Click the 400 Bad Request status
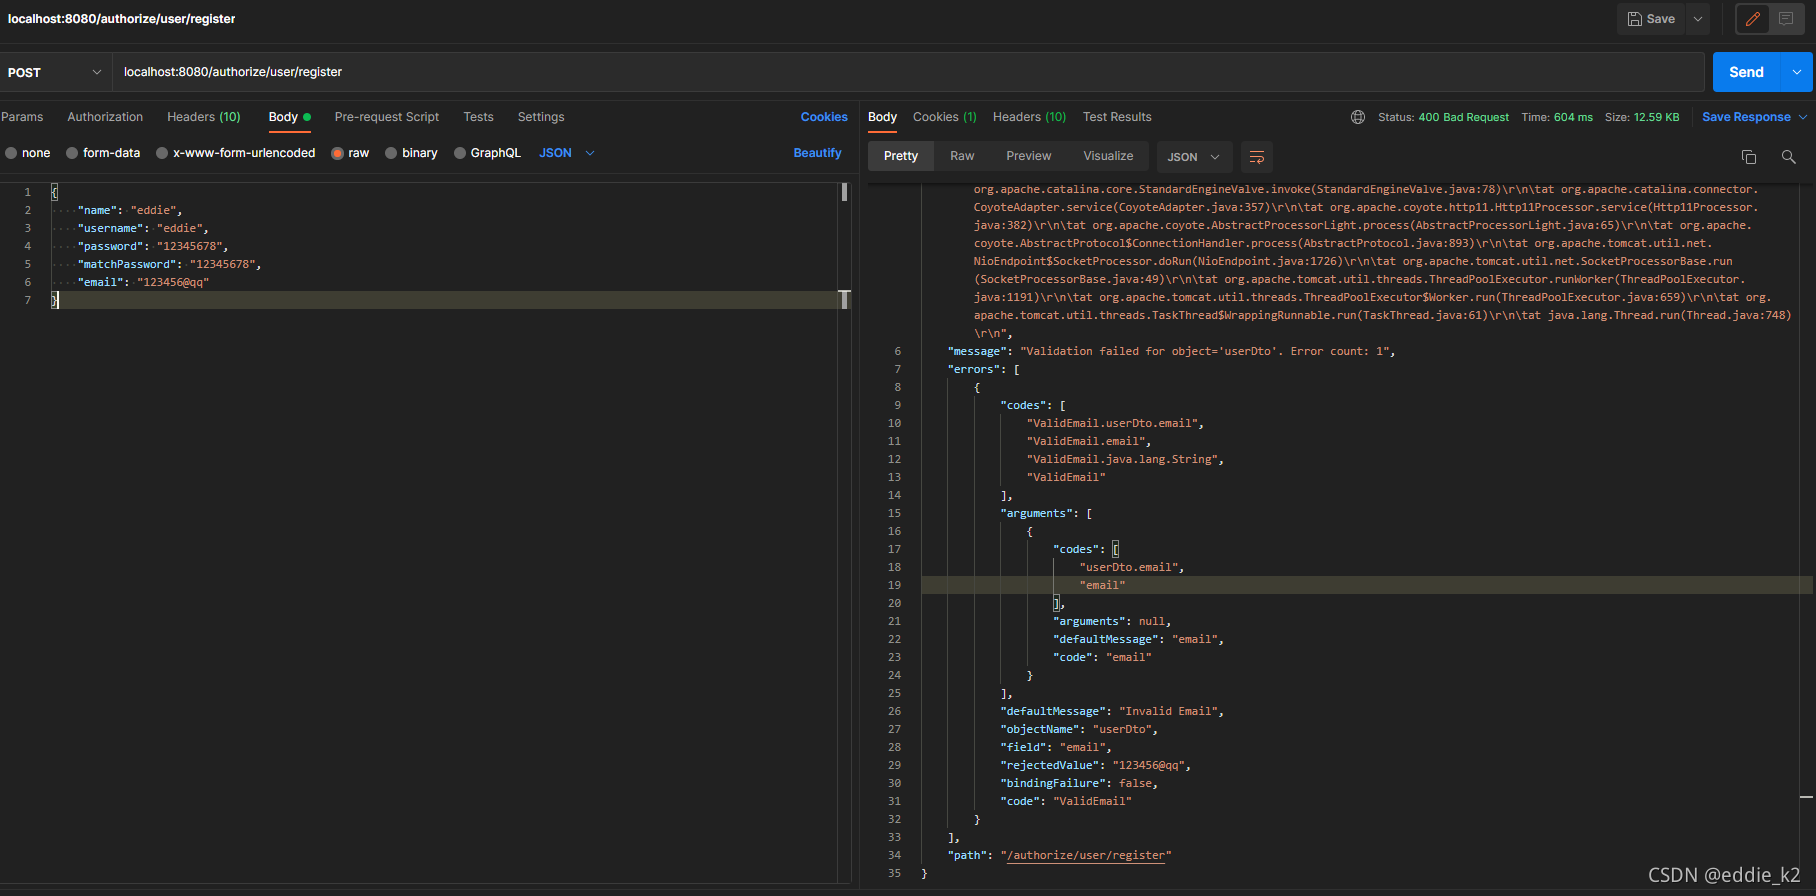The image size is (1816, 896). coord(1464,117)
